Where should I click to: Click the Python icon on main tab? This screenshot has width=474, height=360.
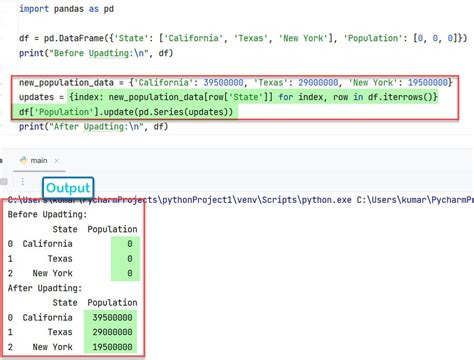point(24,160)
